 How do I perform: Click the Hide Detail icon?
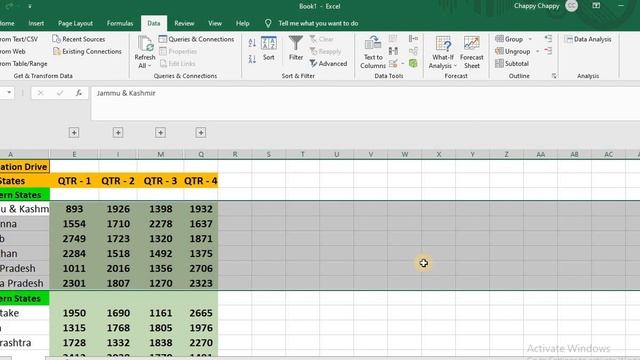click(x=548, y=51)
